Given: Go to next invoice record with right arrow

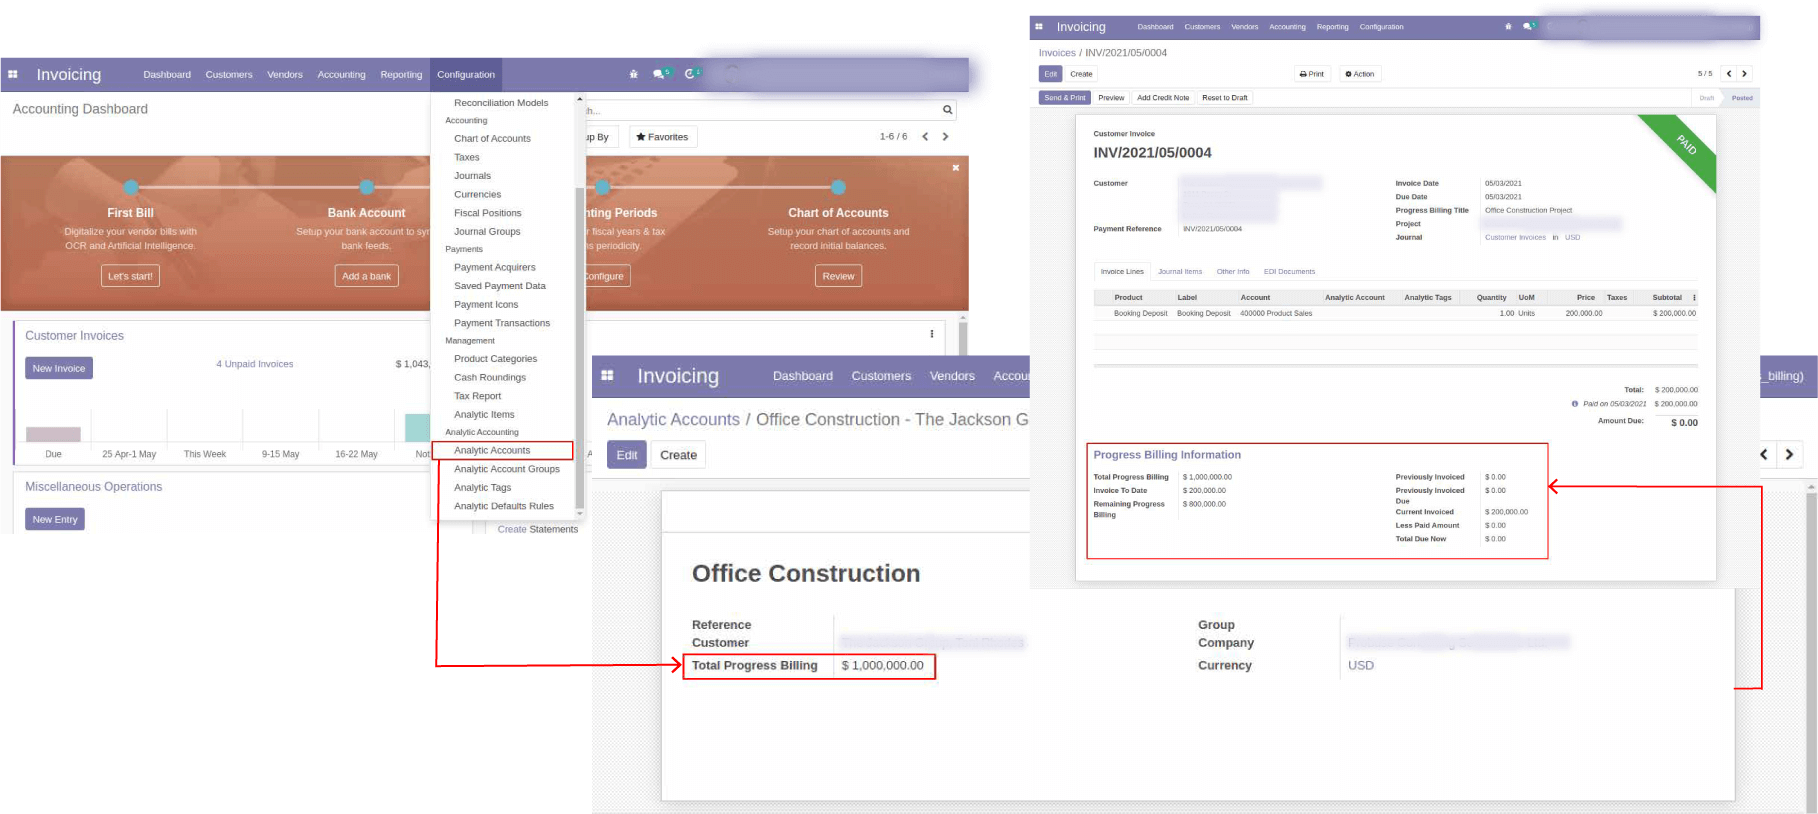Looking at the screenshot, I should coord(1744,74).
